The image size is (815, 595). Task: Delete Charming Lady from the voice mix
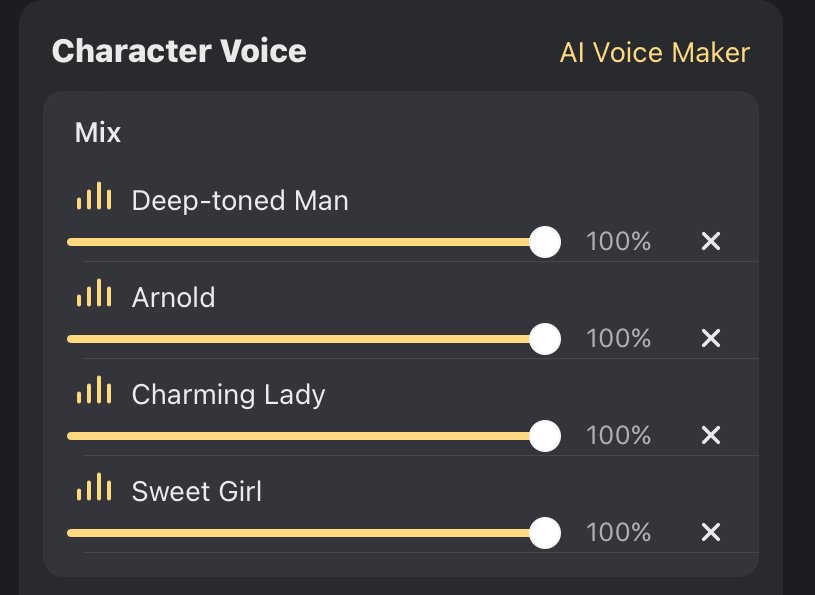(x=711, y=435)
